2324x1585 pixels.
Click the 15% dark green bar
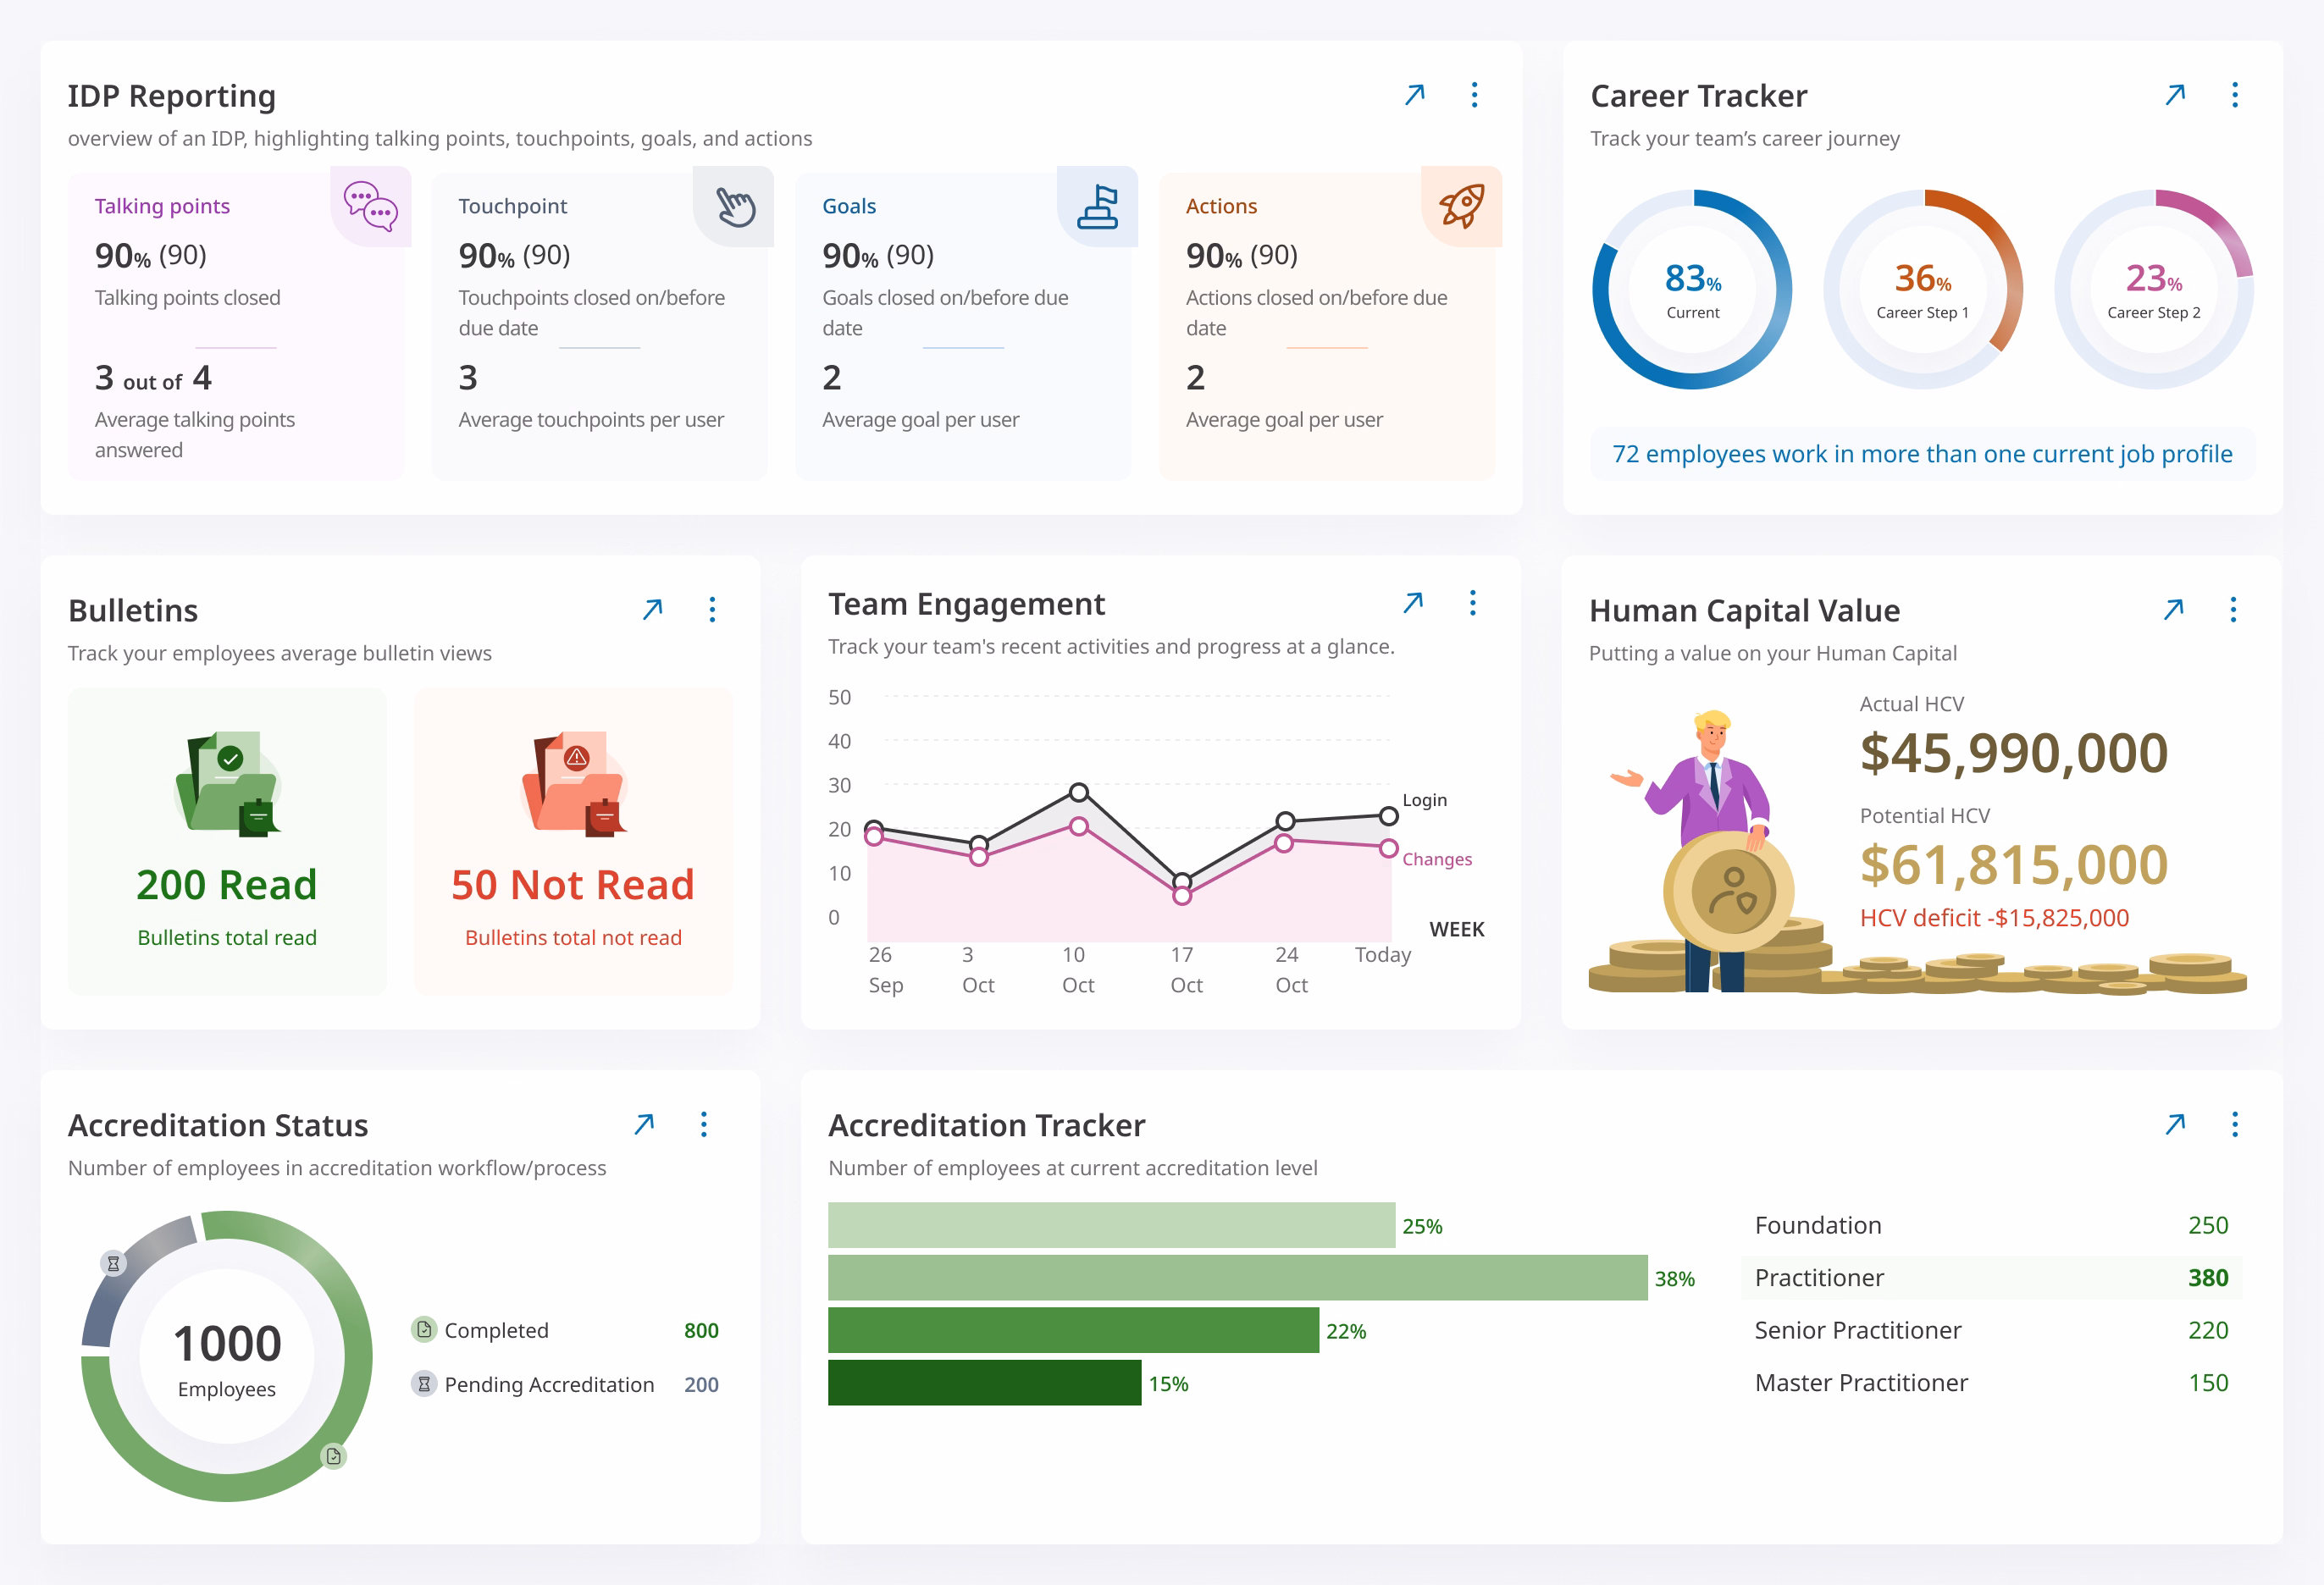click(x=984, y=1382)
